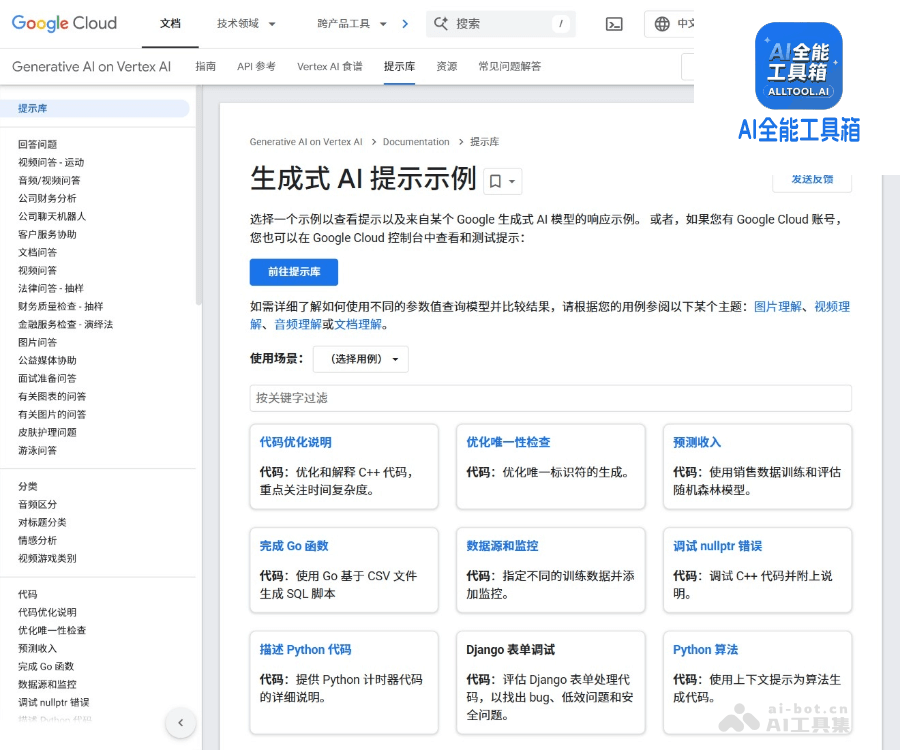Select 公司财务分析 in sidebar
900x750 pixels.
(47, 199)
